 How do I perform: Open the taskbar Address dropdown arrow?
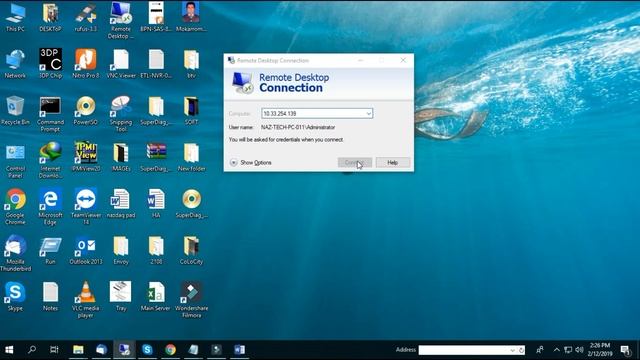[512, 350]
